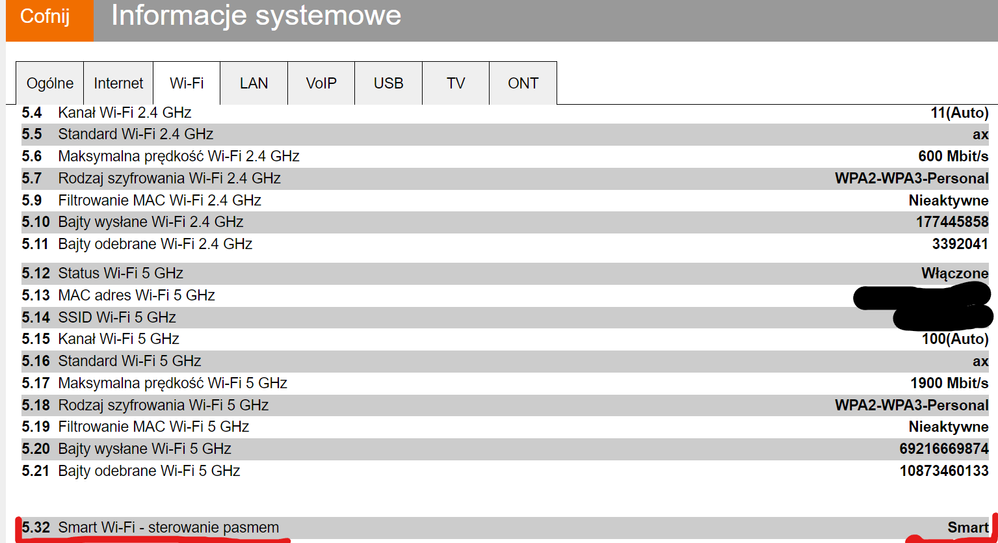Click label 'Rodzaj szyfrowania Wi-Fi 5 GHz'
Image resolution: width=998 pixels, height=543 pixels.
[x=163, y=405]
